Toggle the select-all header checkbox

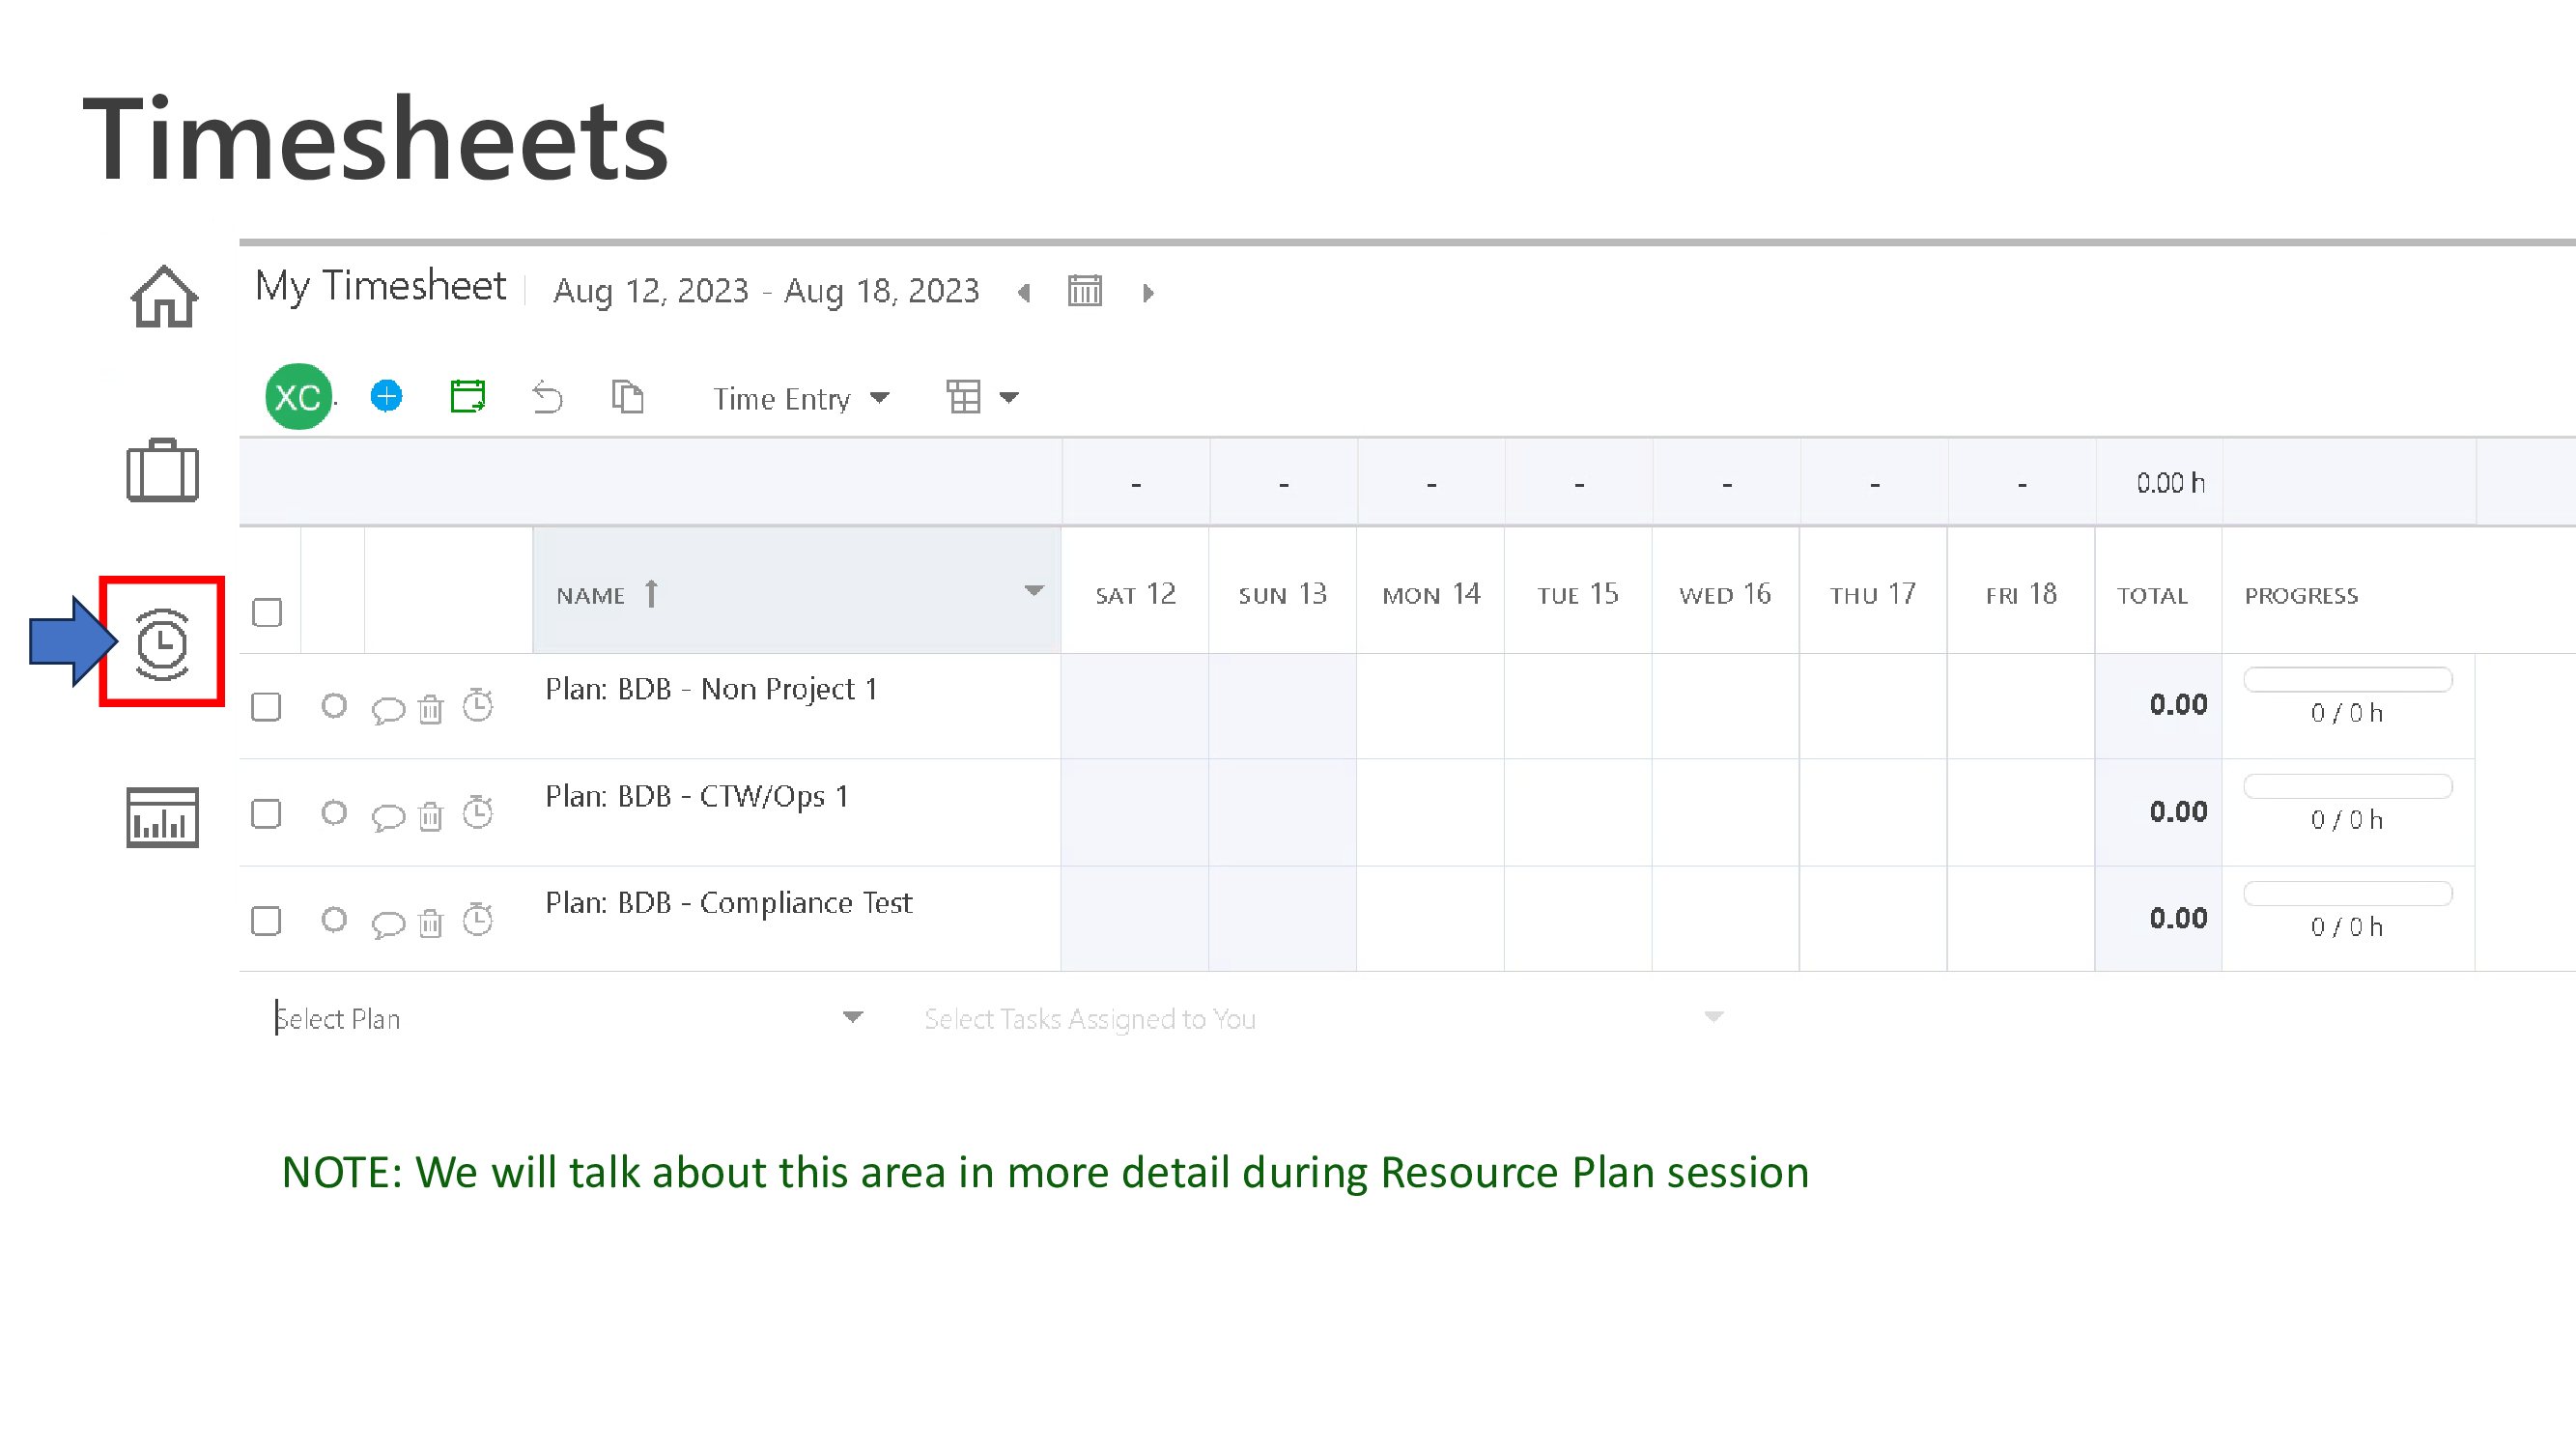(267, 612)
